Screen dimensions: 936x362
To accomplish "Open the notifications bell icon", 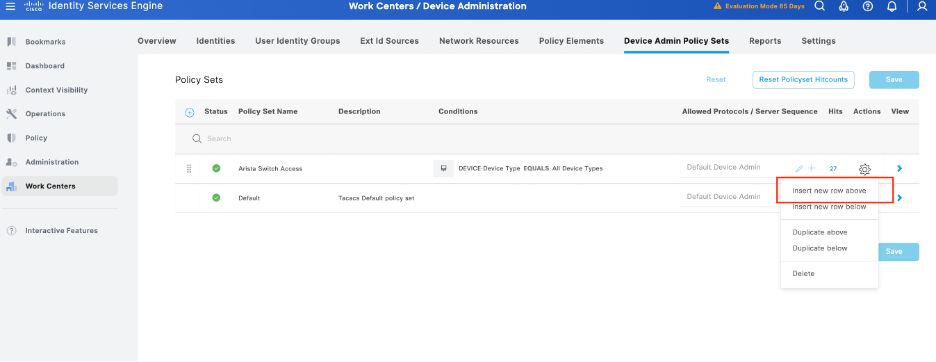I will pos(892,7).
